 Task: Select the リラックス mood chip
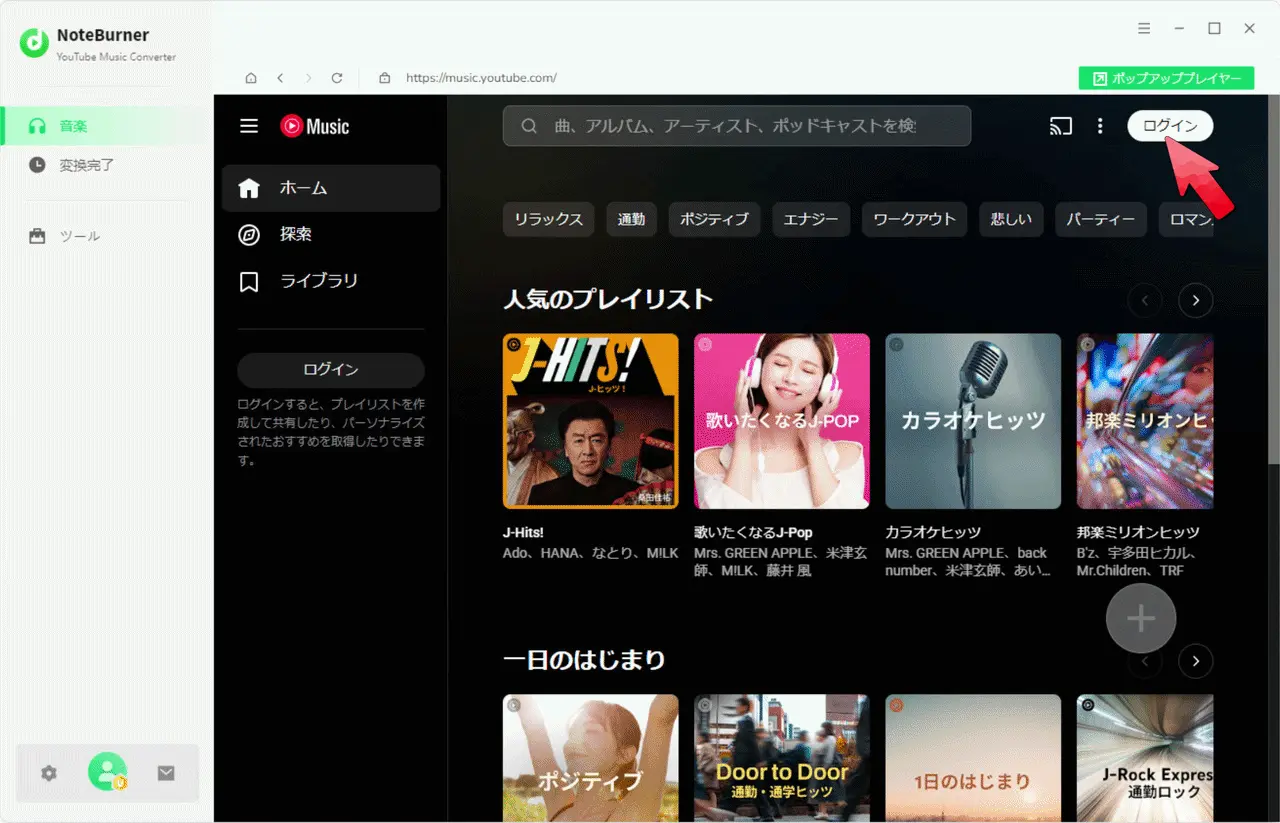(x=549, y=219)
